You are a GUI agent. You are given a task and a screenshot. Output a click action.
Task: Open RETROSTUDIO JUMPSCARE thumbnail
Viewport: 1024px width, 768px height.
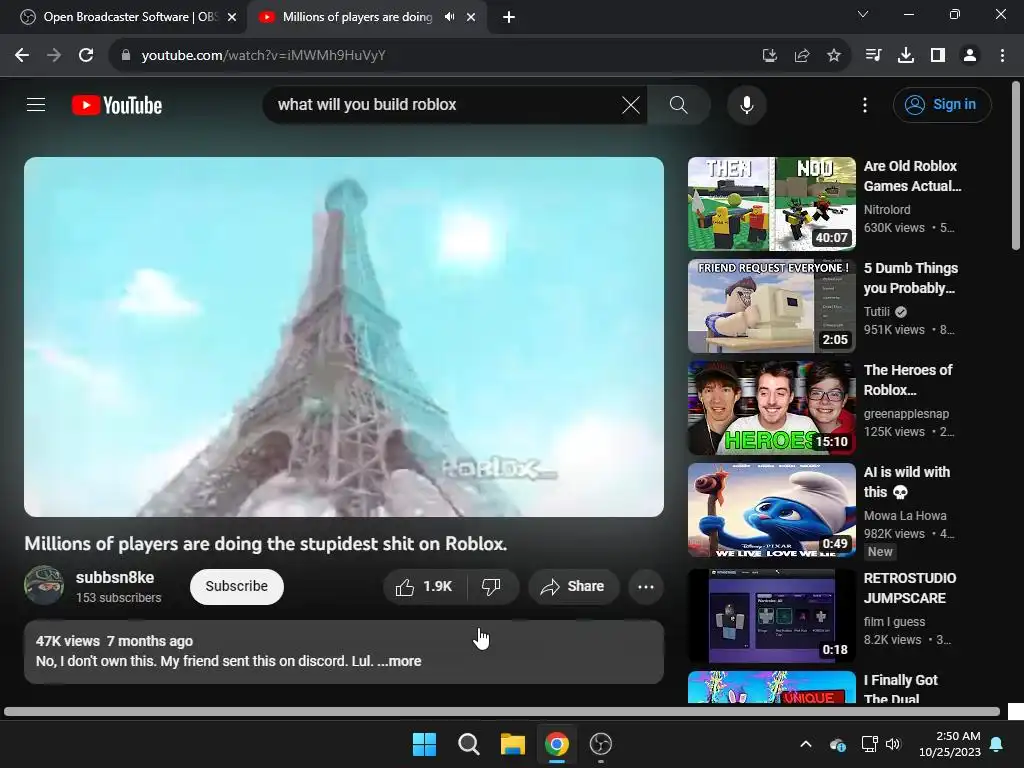pyautogui.click(x=771, y=616)
